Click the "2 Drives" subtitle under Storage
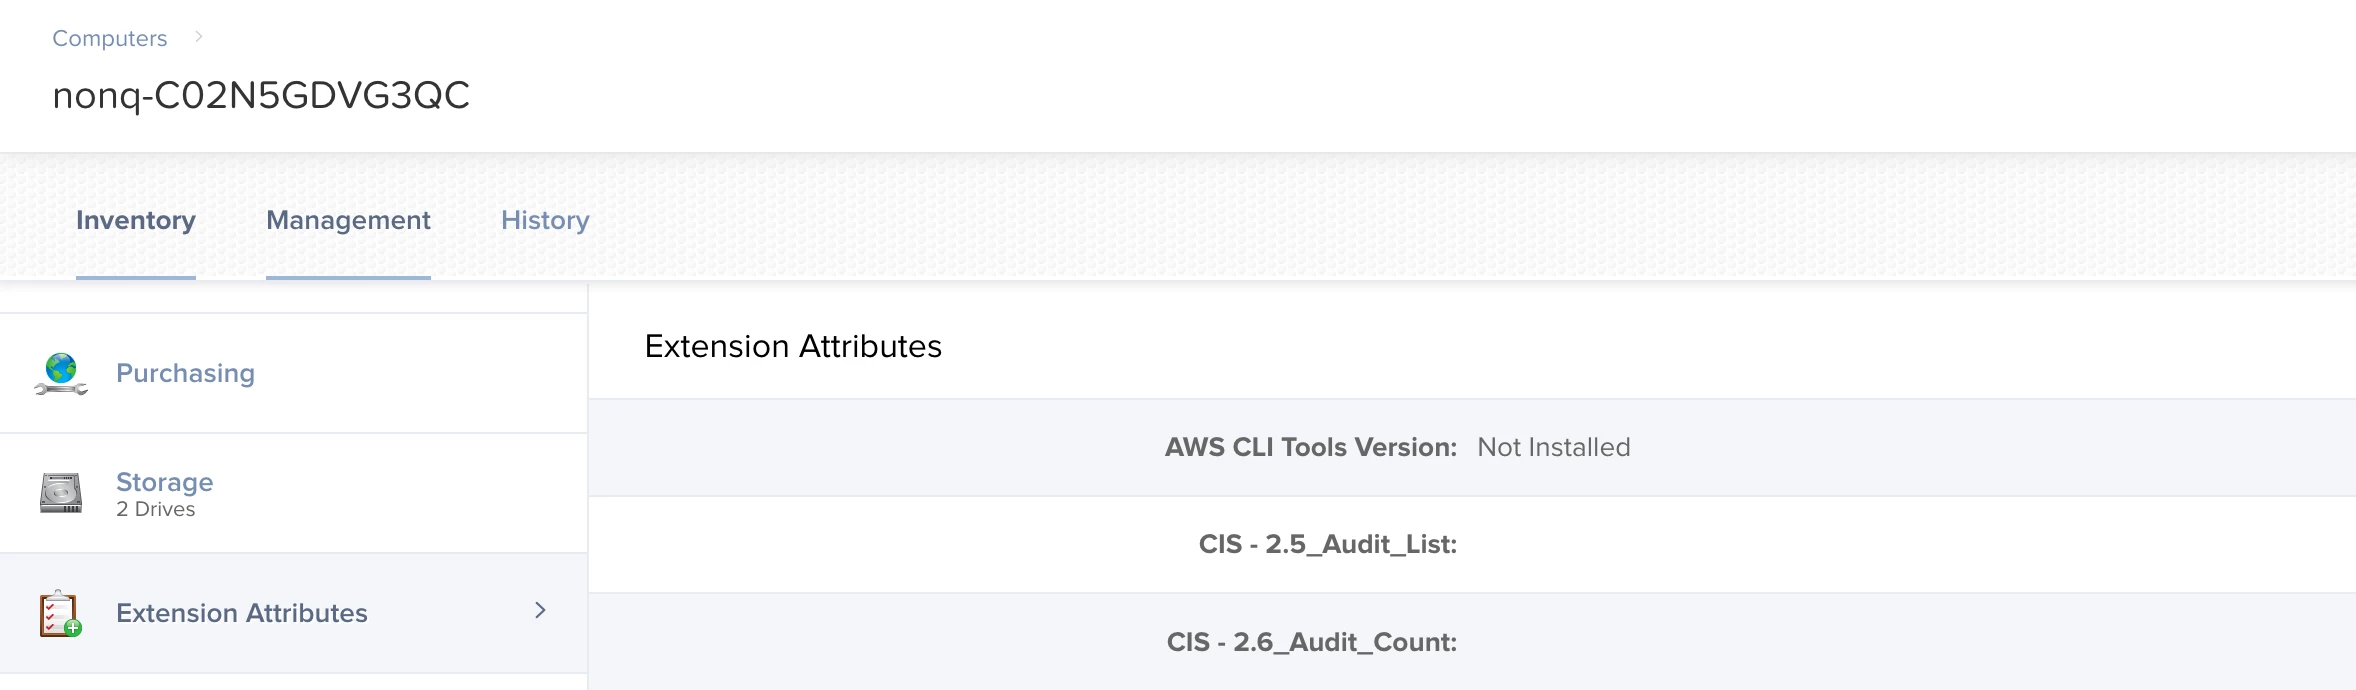The height and width of the screenshot is (690, 2356). click(x=156, y=509)
